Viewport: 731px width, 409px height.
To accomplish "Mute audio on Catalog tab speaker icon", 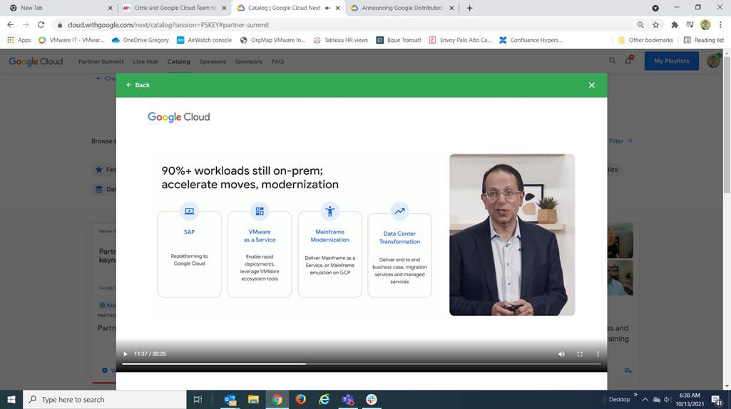I will [x=328, y=8].
